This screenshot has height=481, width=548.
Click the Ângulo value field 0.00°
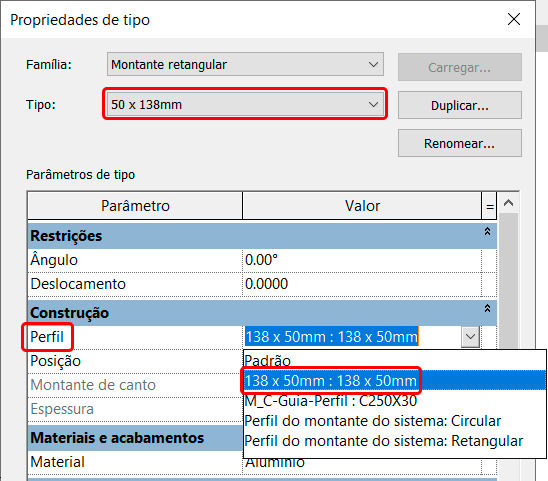[x=362, y=260]
